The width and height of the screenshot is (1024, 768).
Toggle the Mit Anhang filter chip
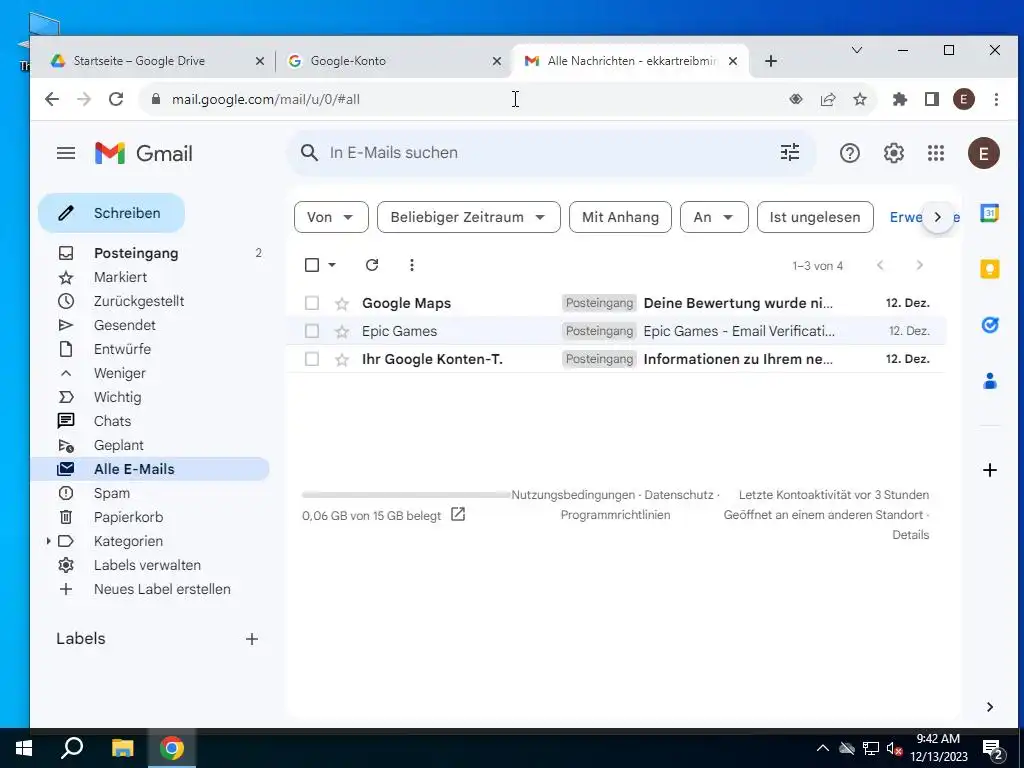(620, 217)
